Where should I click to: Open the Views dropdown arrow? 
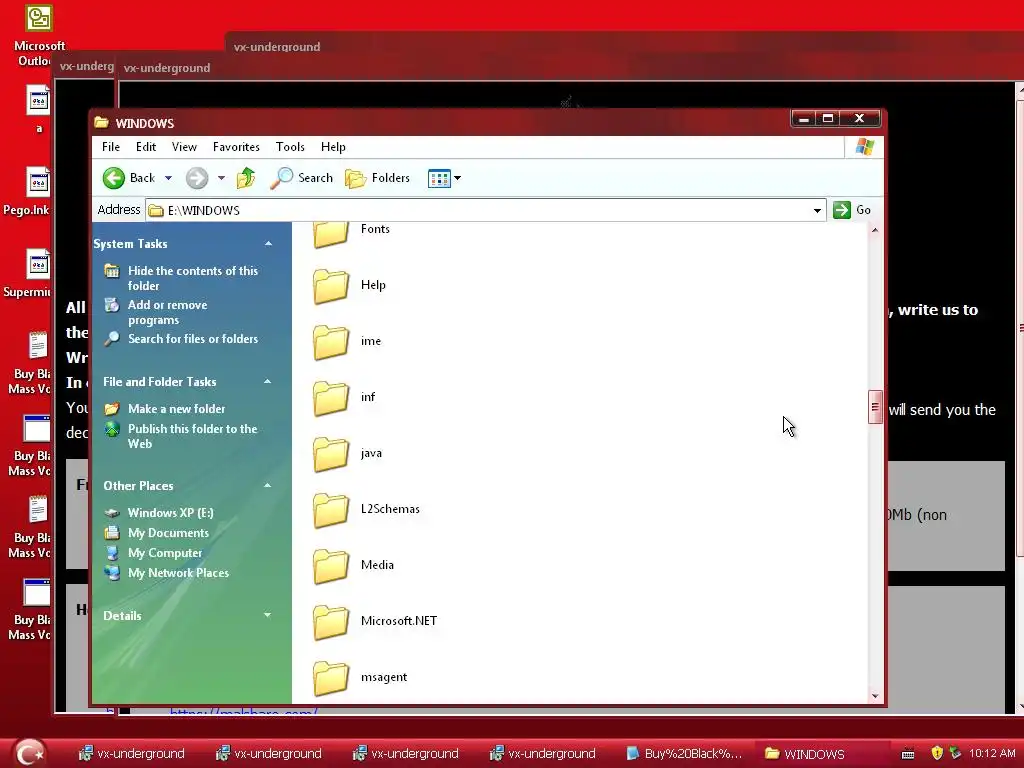pos(457,178)
